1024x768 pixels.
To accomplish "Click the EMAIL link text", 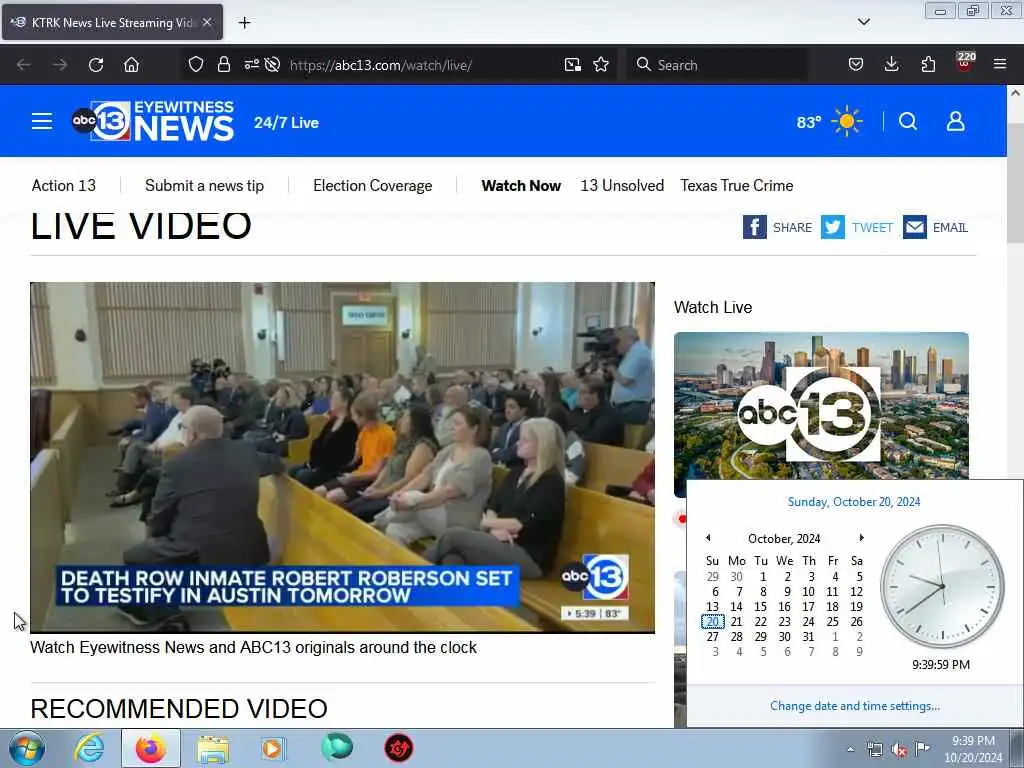I will pos(950,227).
